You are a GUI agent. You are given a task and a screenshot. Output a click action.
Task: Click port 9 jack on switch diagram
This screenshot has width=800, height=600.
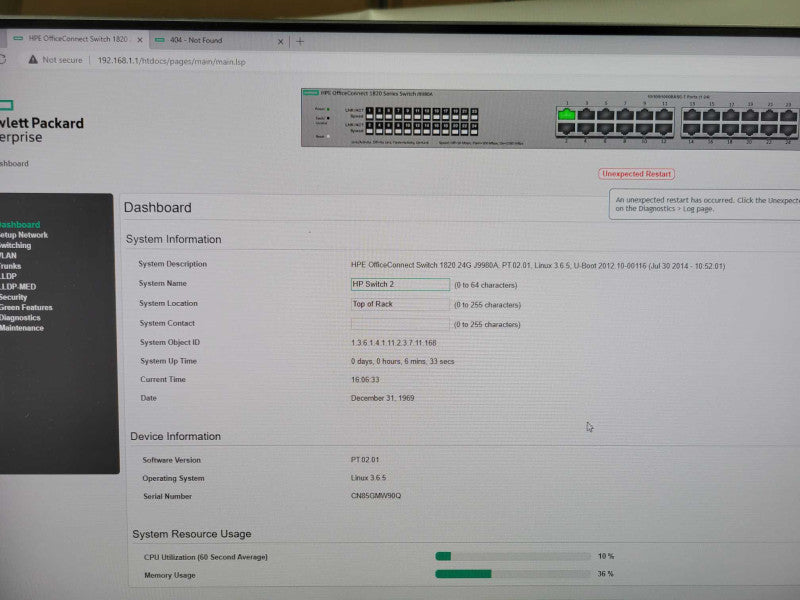pos(644,115)
